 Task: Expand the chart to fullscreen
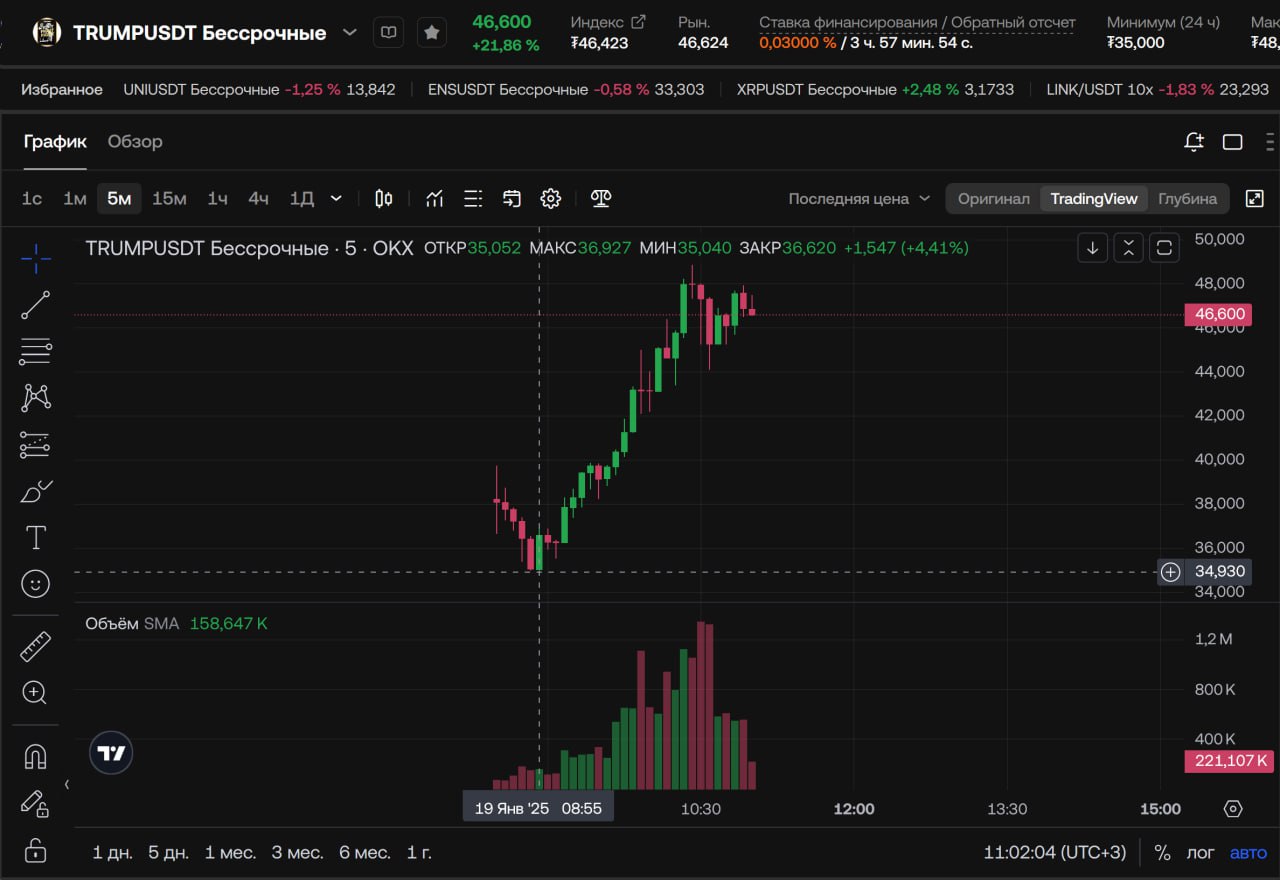1255,198
